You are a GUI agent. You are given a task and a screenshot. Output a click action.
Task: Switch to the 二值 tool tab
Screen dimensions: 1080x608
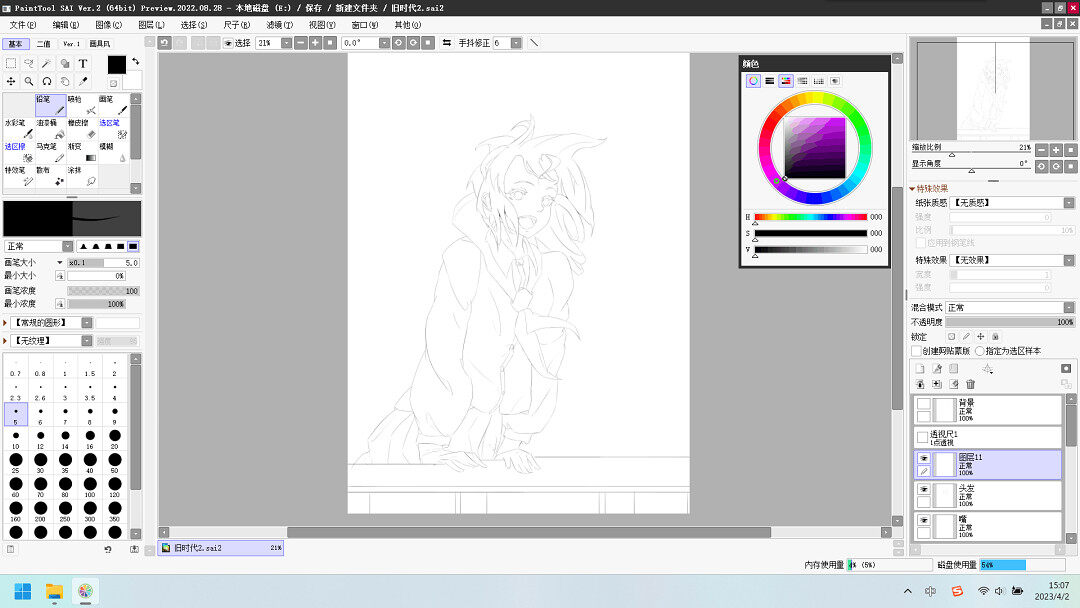[44, 44]
